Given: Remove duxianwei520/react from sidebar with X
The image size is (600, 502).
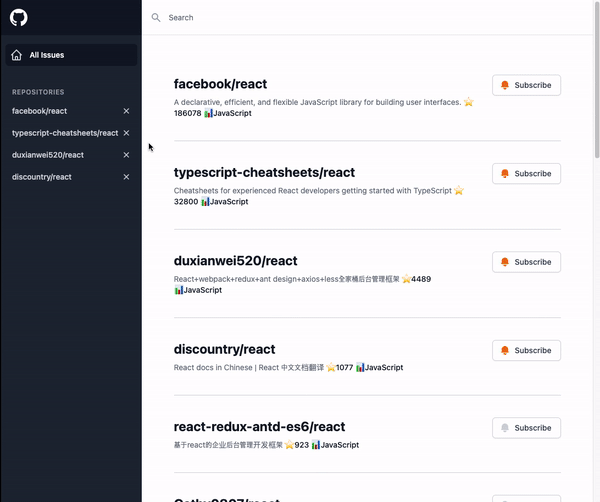Looking at the screenshot, I should [126, 155].
